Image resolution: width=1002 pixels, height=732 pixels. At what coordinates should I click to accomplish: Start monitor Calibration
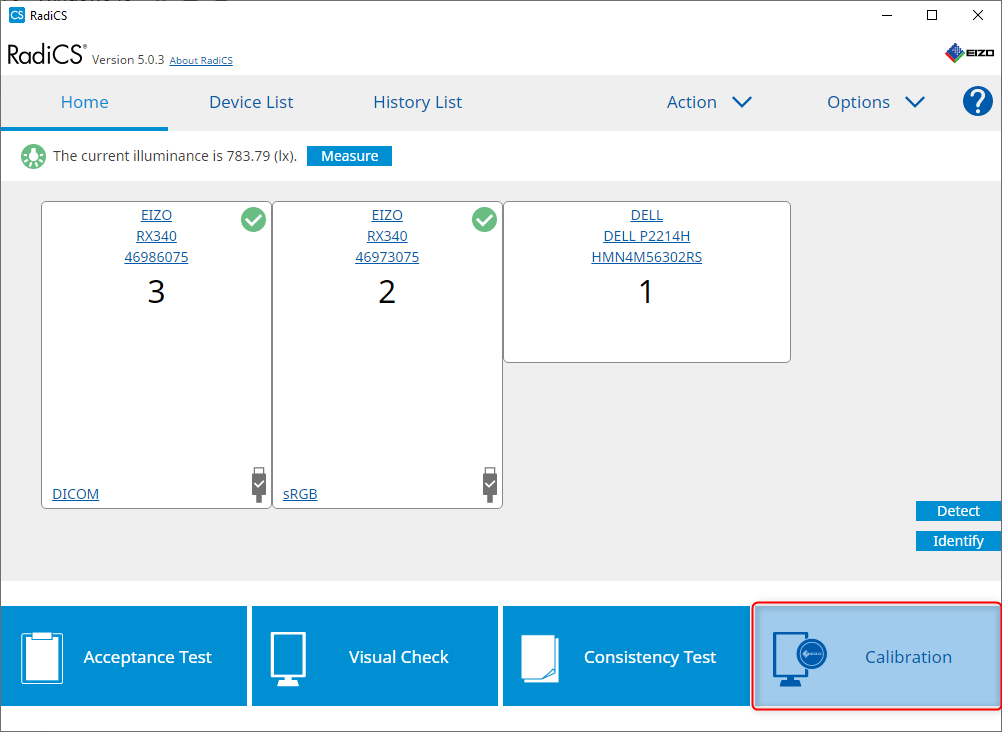(877, 656)
